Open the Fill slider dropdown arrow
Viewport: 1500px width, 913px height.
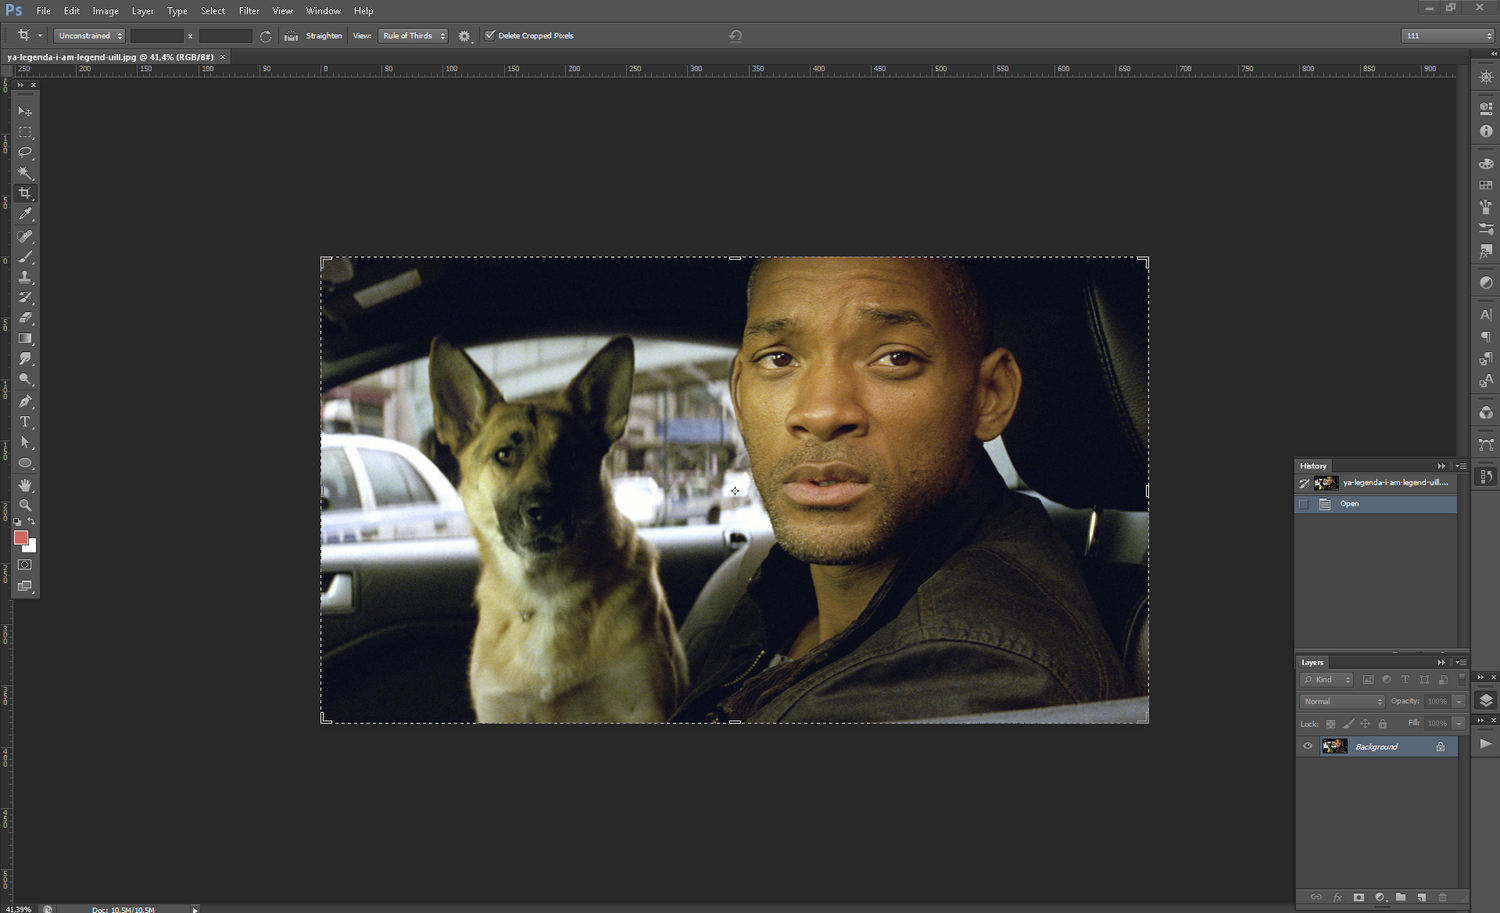1459,723
